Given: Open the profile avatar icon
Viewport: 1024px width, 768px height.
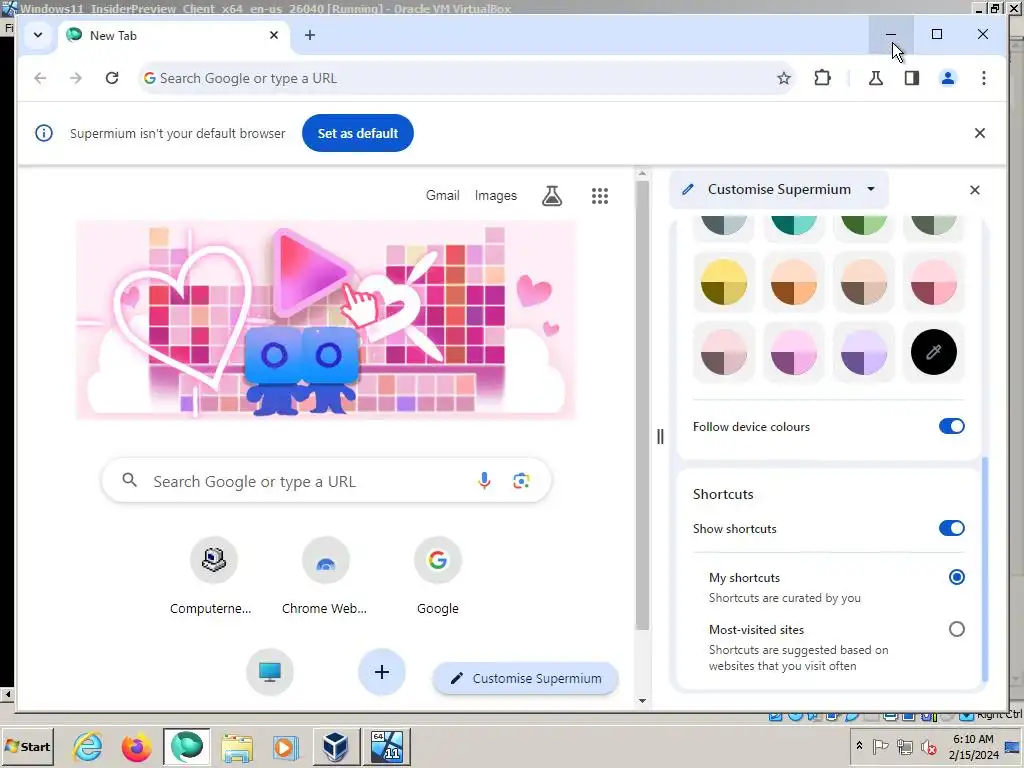Looking at the screenshot, I should [x=948, y=78].
